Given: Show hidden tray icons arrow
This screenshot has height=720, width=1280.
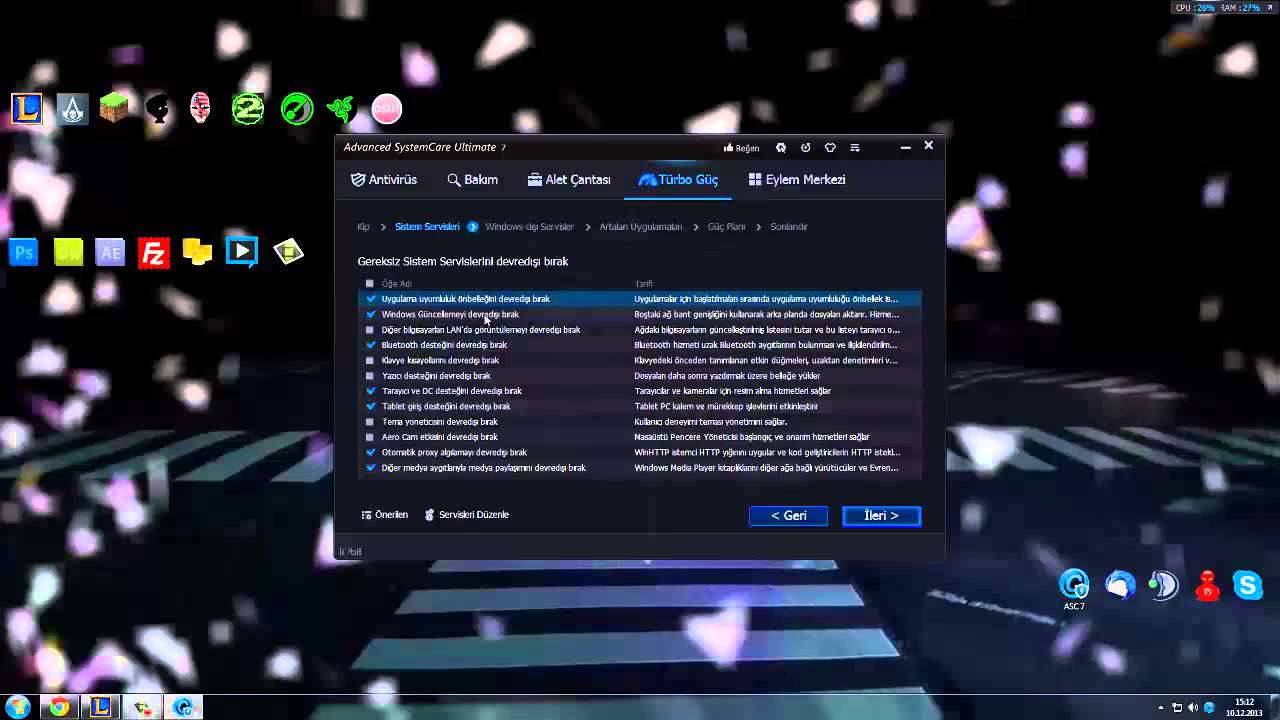Looking at the screenshot, I should point(1161,708).
